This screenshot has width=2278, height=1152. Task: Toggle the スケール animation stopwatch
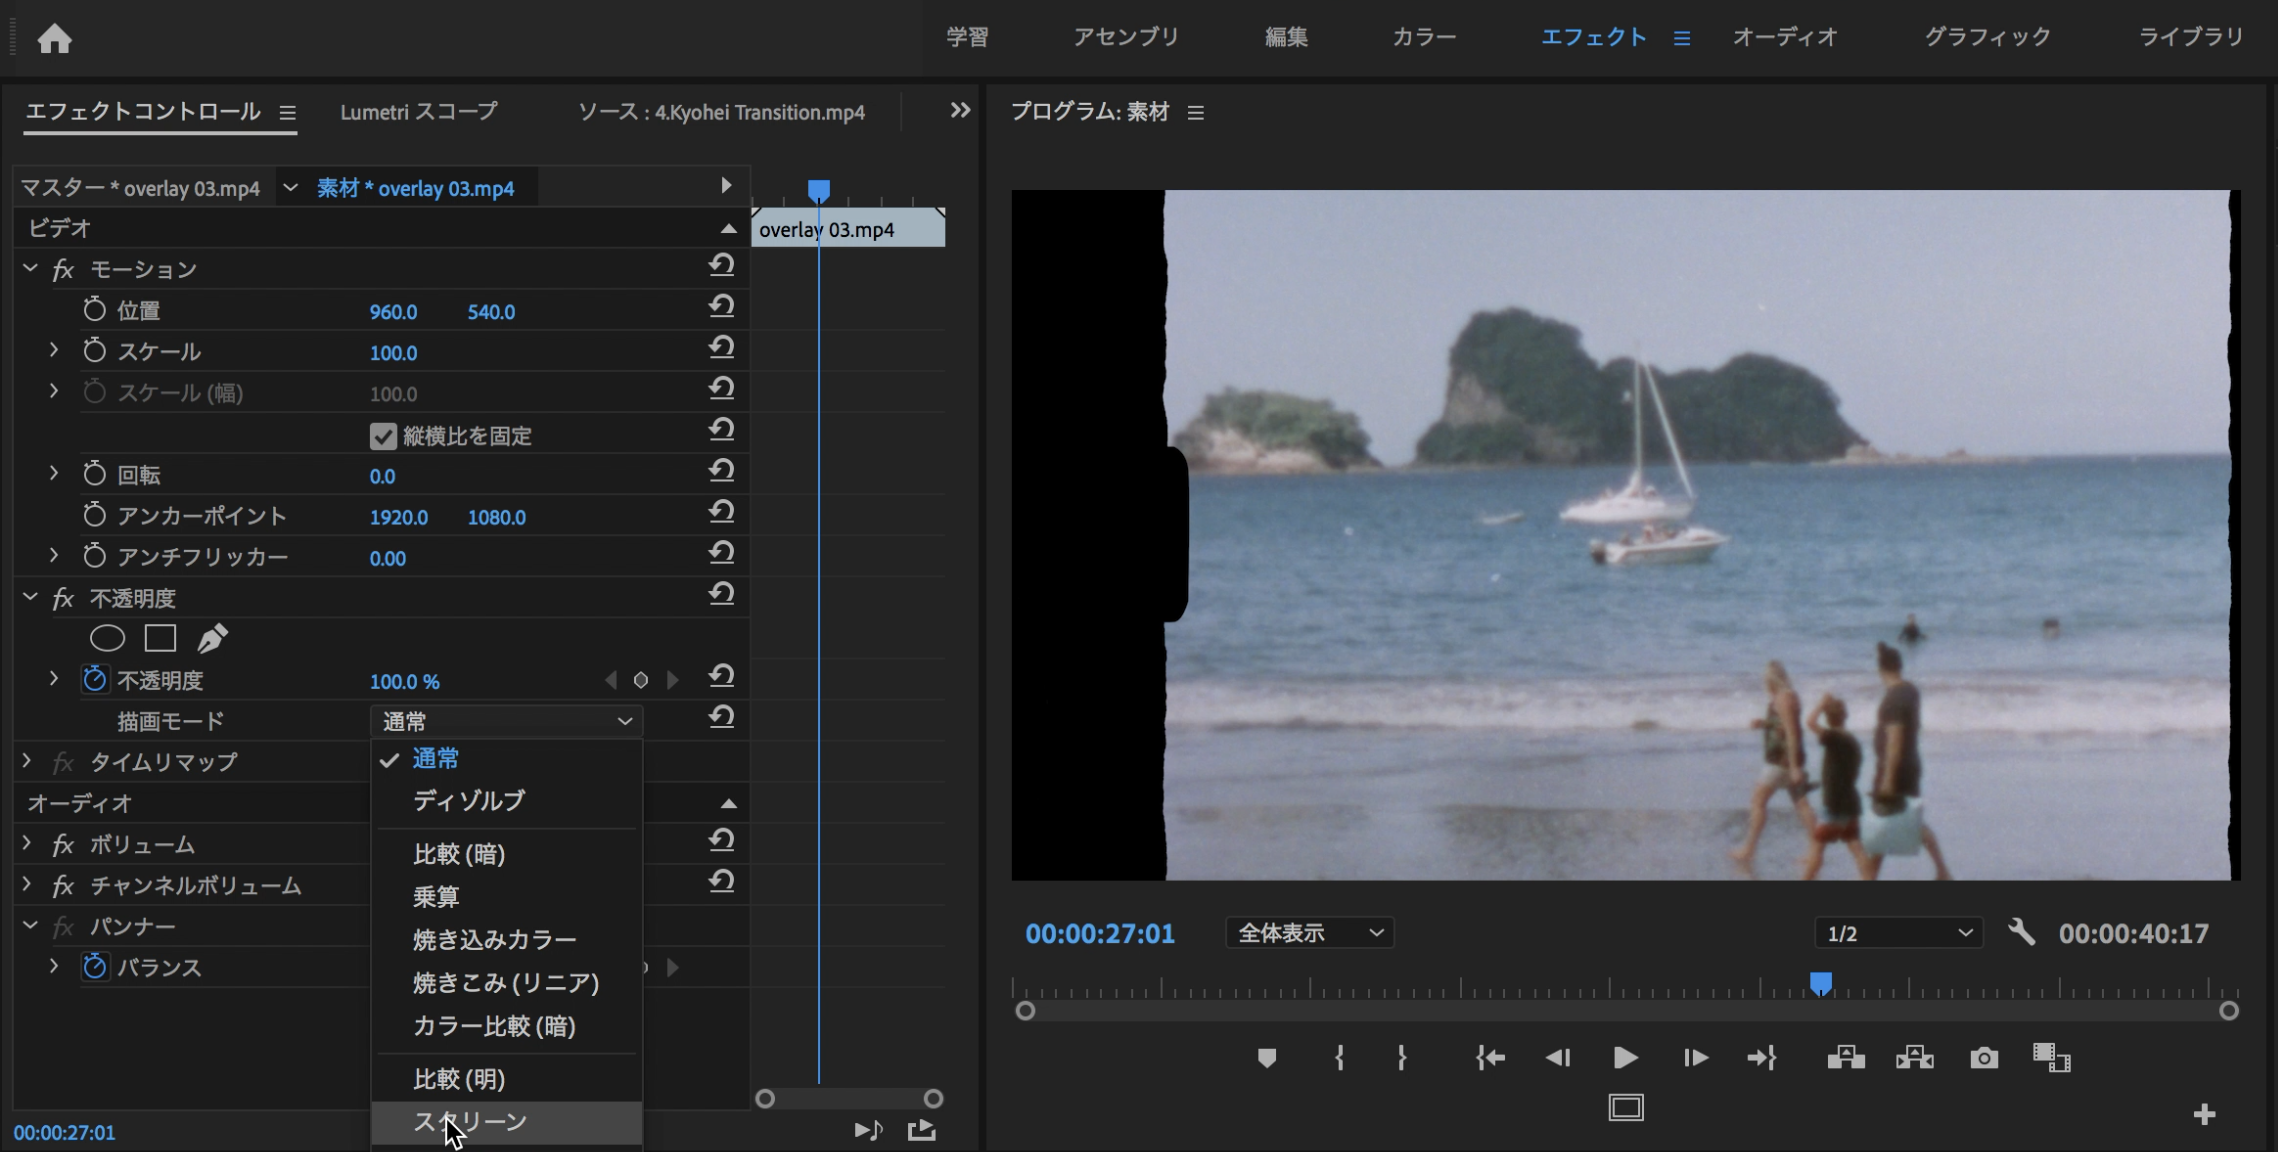pyautogui.click(x=95, y=351)
